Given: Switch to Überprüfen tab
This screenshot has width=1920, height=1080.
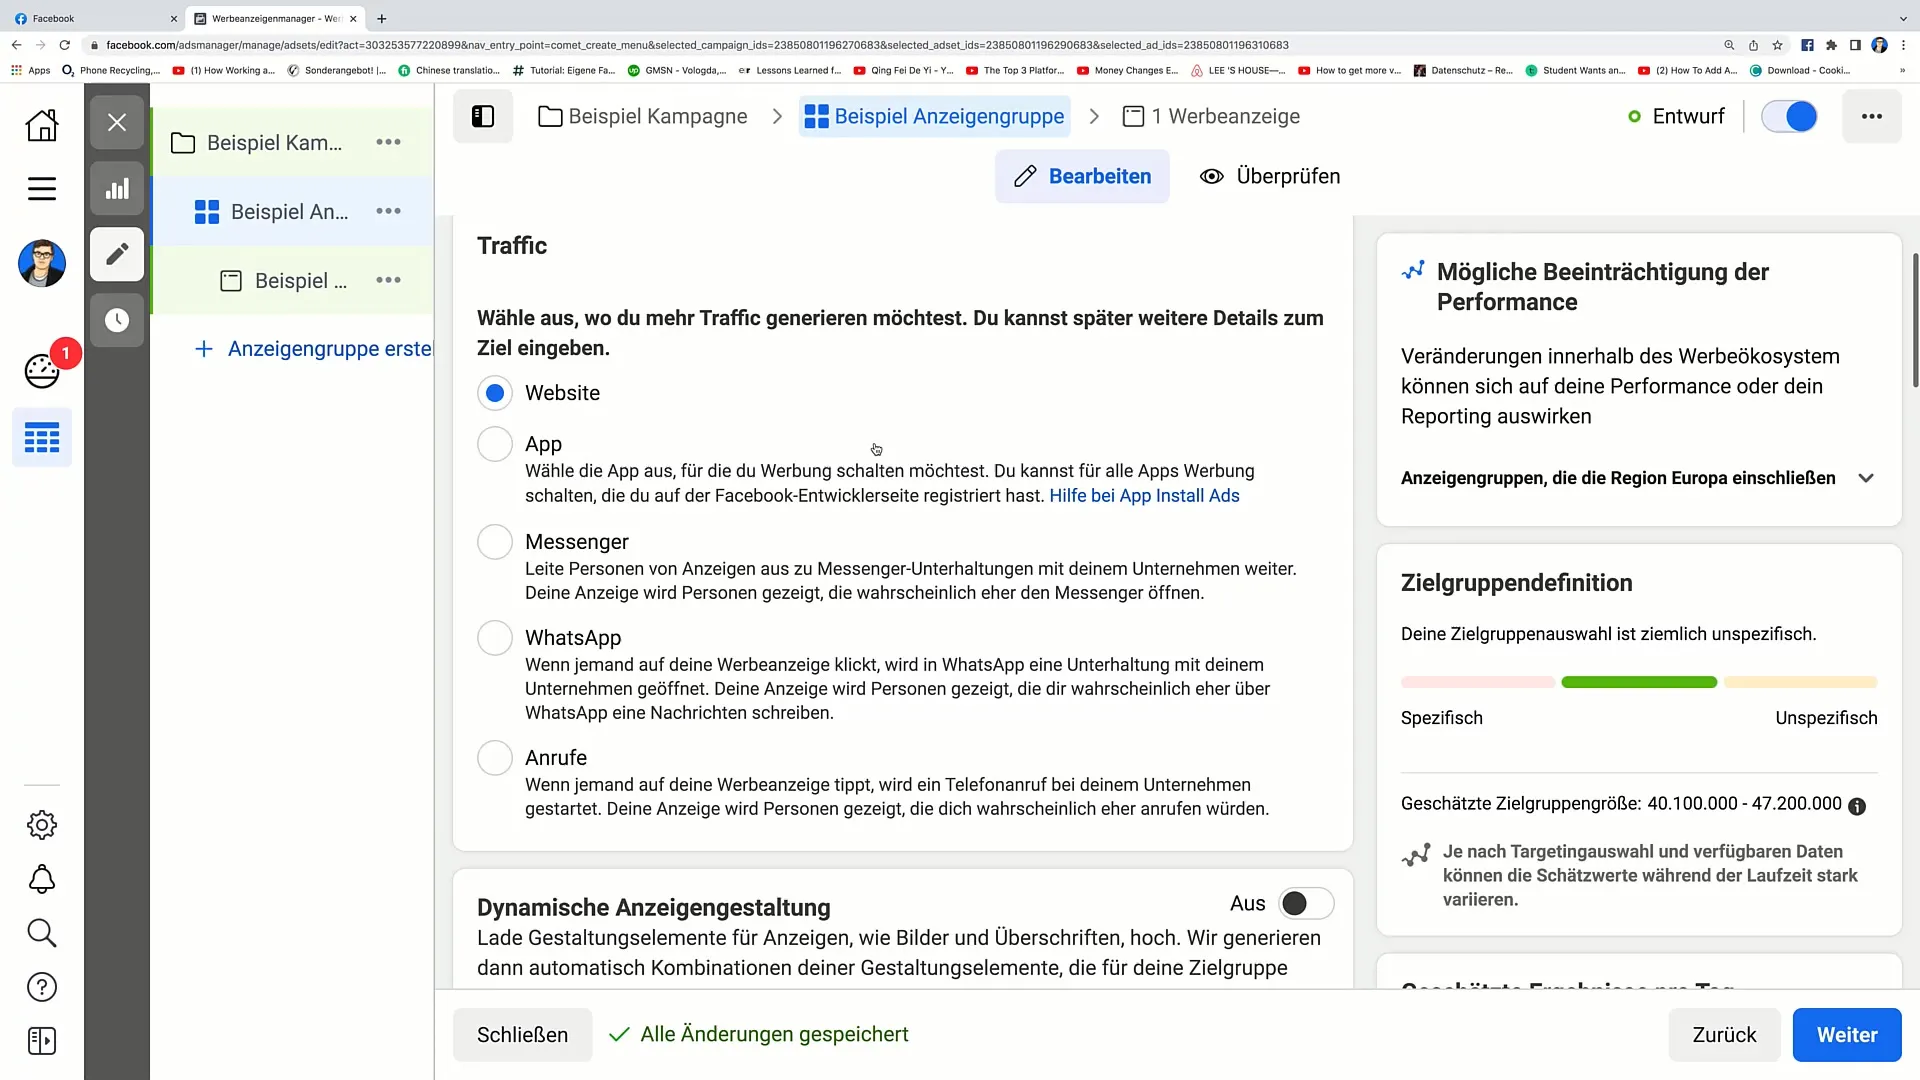Looking at the screenshot, I should pyautogui.click(x=1269, y=175).
